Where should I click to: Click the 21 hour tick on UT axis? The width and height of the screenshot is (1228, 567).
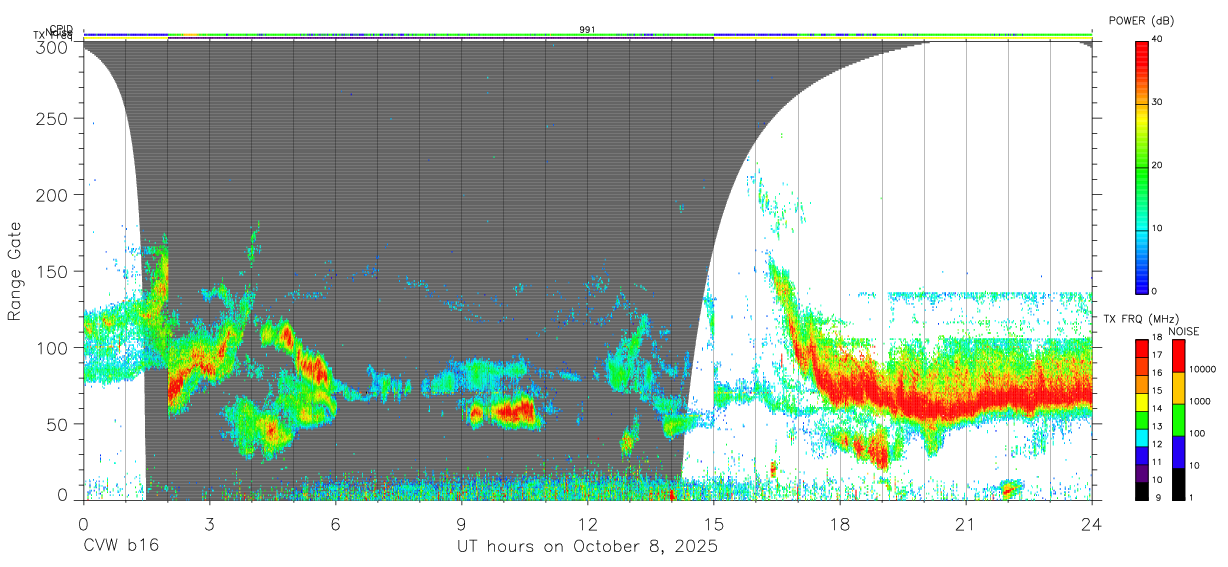click(966, 524)
